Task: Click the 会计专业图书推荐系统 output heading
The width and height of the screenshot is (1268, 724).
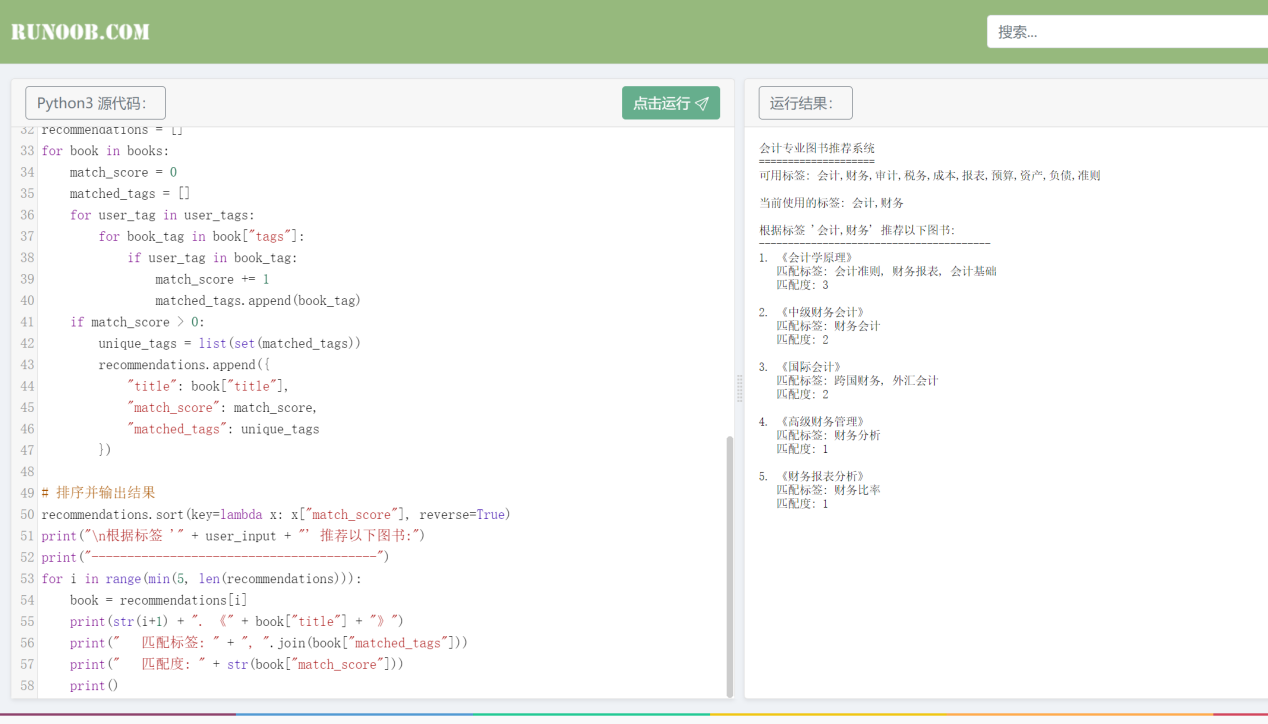Action: click(x=817, y=148)
